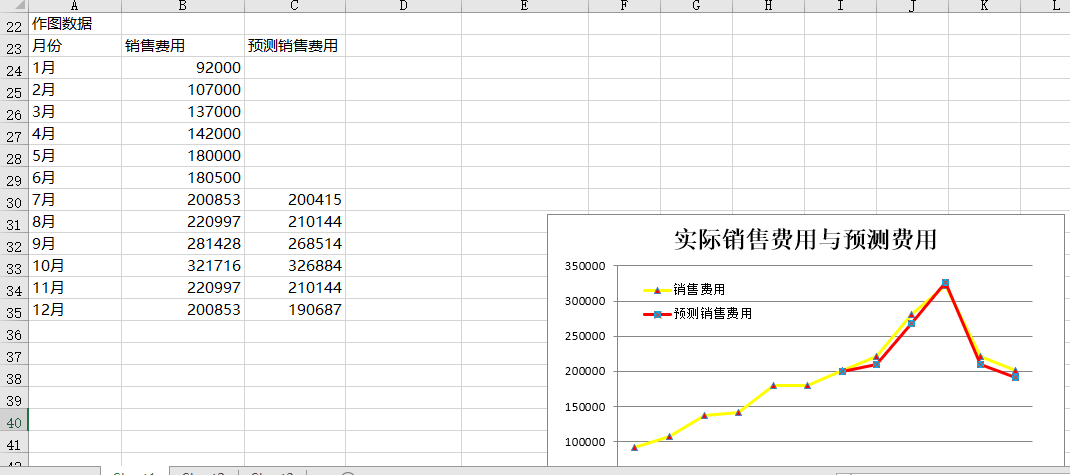This screenshot has width=1070, height=475.
Task: Click the peak marker of the red line
Action: tap(945, 283)
